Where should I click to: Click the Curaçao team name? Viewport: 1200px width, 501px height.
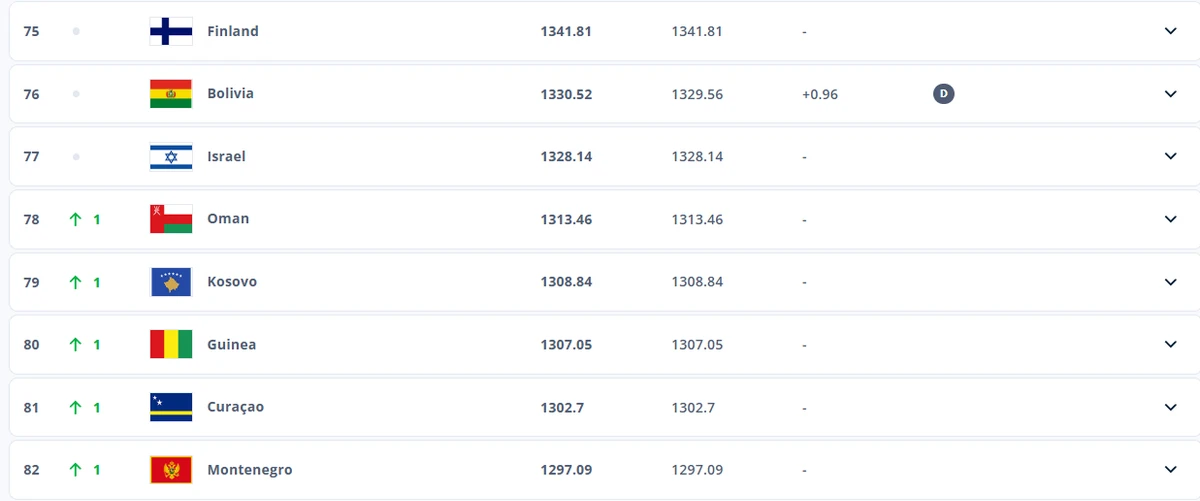pyautogui.click(x=235, y=407)
